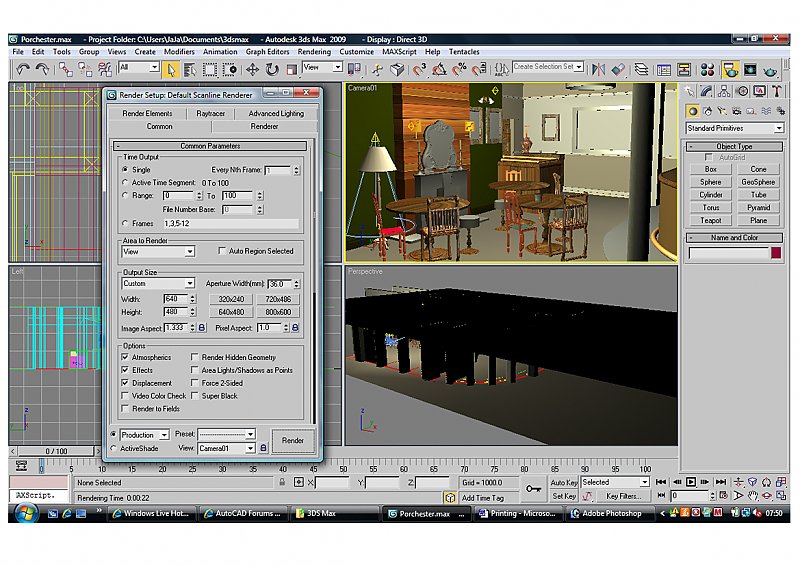Screen dimensions: 800x566
Task: Enable Force 2-Sided checkbox
Action: 194,382
